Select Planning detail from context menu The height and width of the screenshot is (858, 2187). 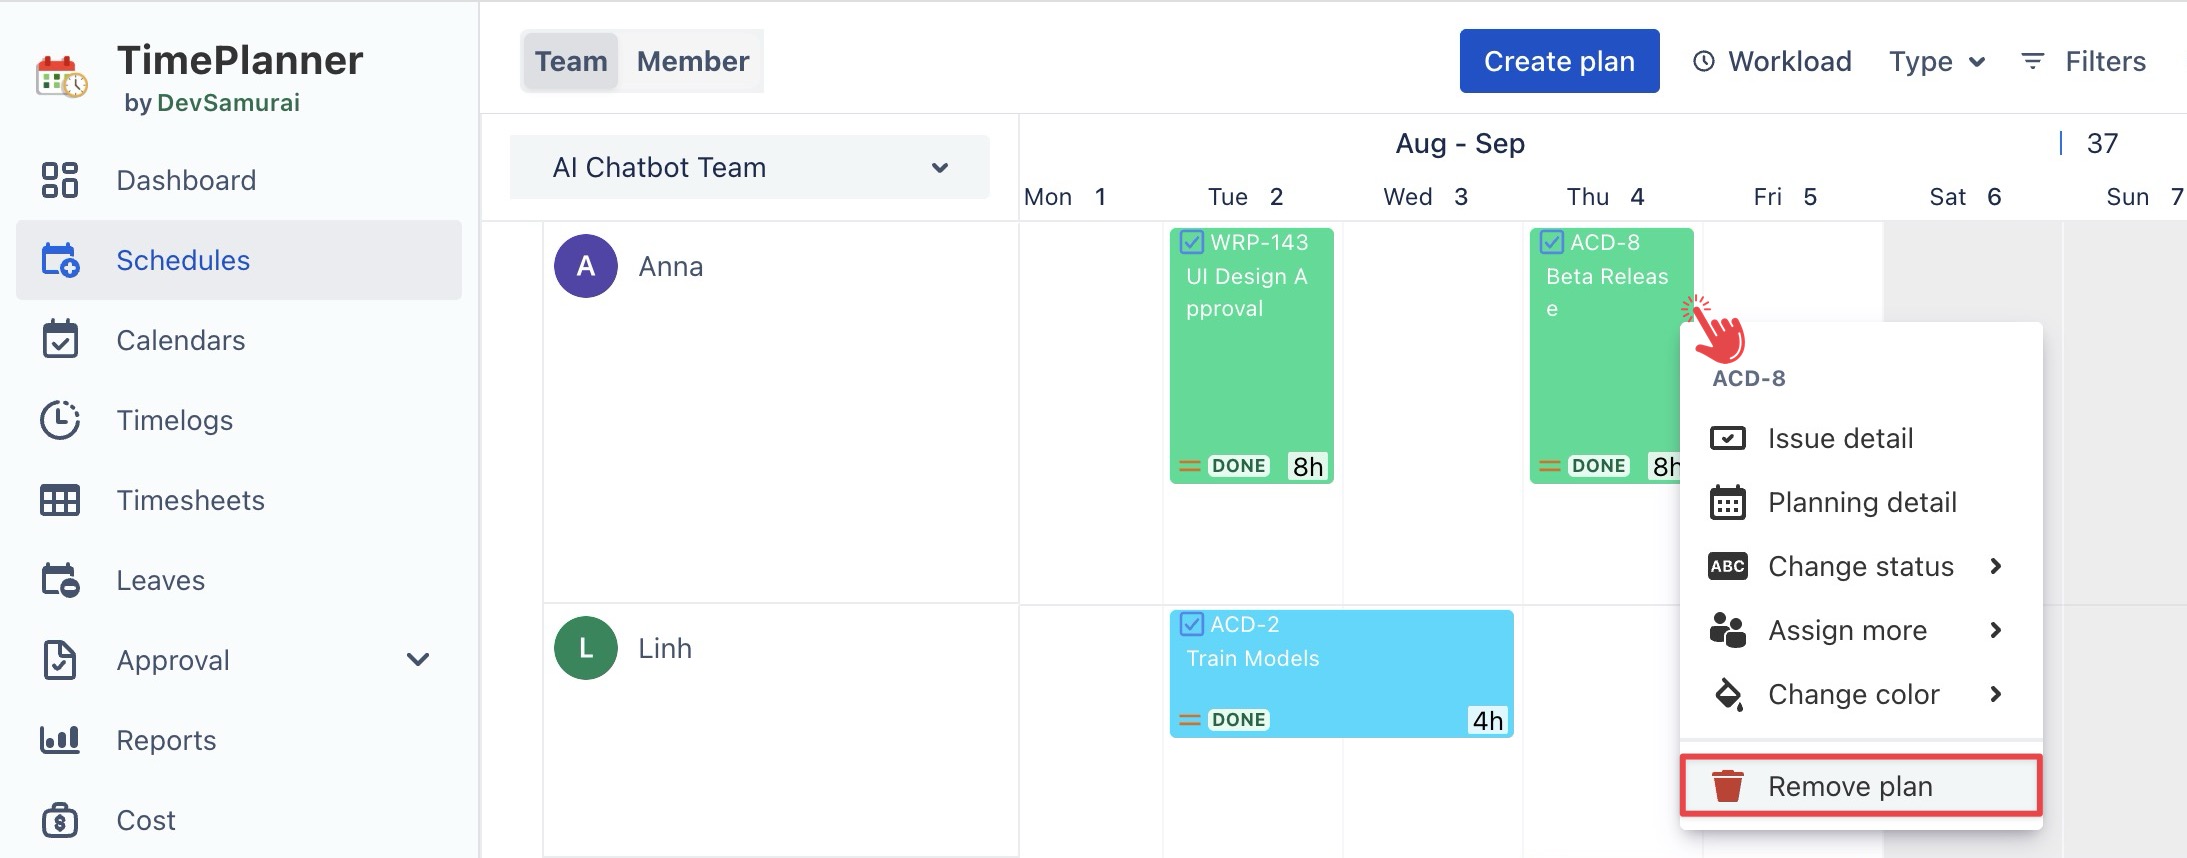pos(1861,502)
